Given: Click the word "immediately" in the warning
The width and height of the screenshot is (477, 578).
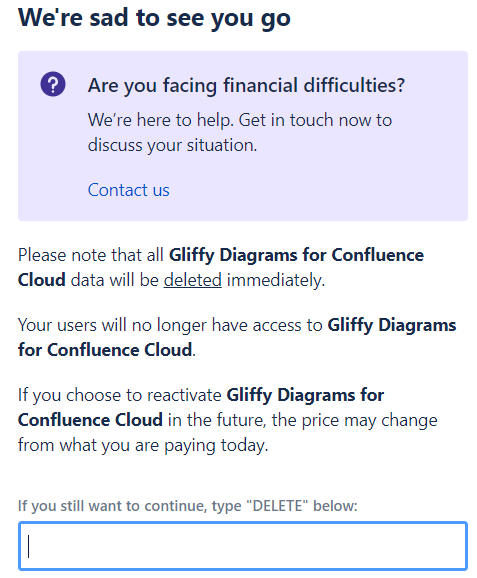Looking at the screenshot, I should point(275,280).
